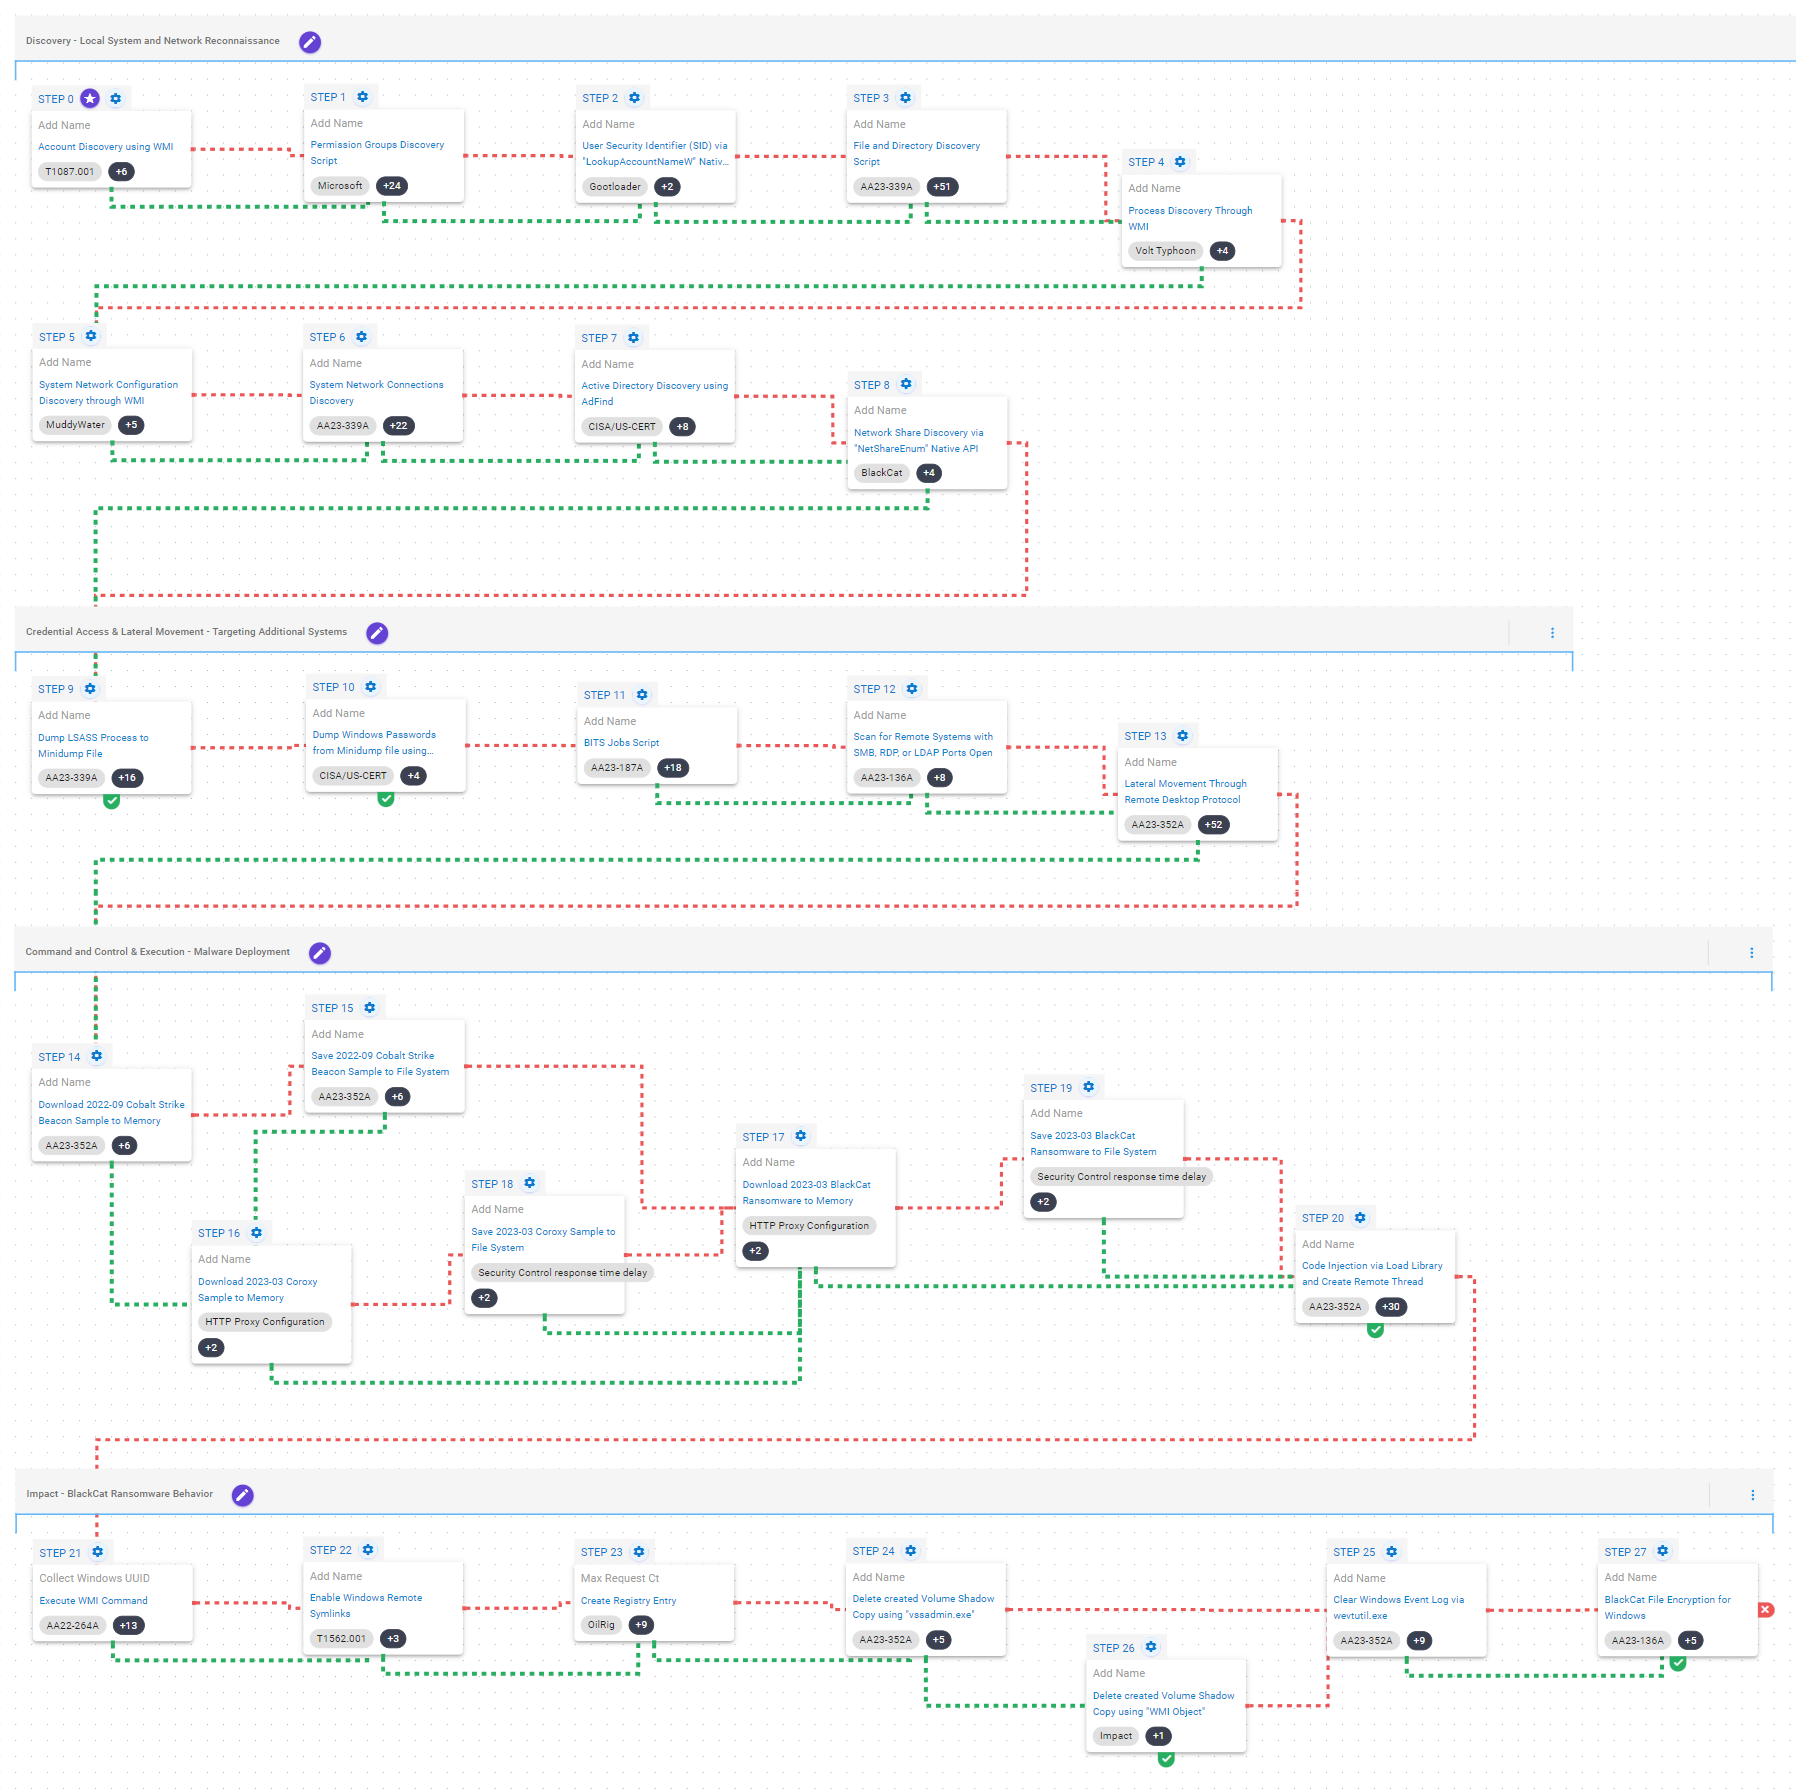Click the star icon on Step 0
The image size is (1796, 1790).
point(90,98)
